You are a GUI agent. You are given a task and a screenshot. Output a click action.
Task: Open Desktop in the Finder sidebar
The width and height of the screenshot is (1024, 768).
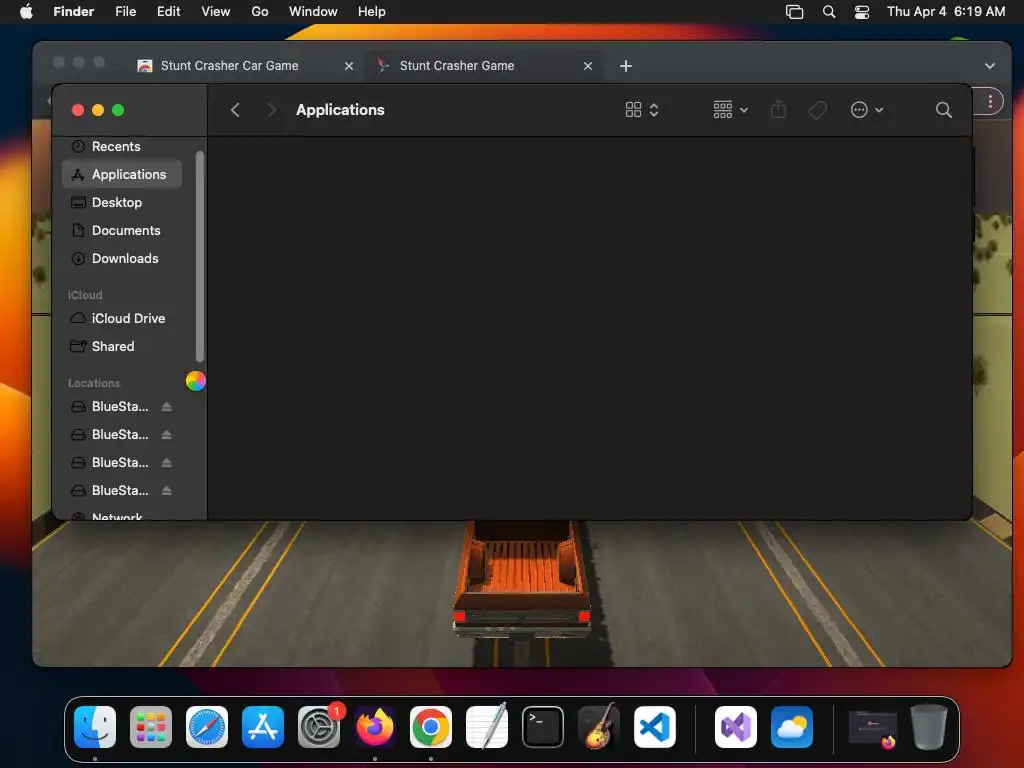[121, 202]
